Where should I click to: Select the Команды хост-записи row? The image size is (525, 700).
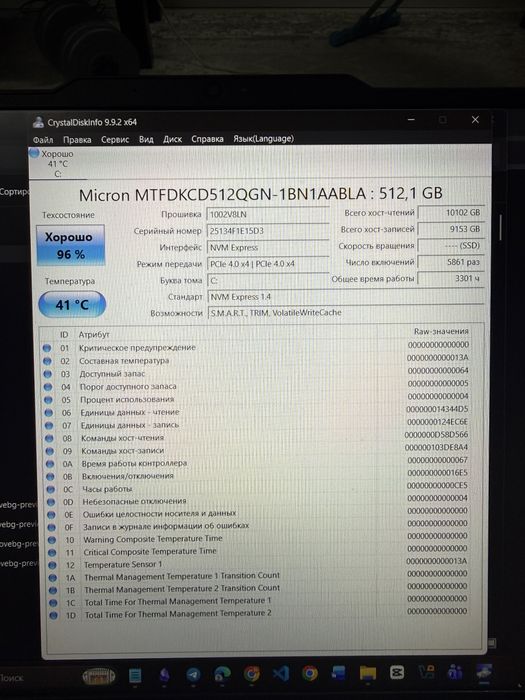(x=257, y=450)
